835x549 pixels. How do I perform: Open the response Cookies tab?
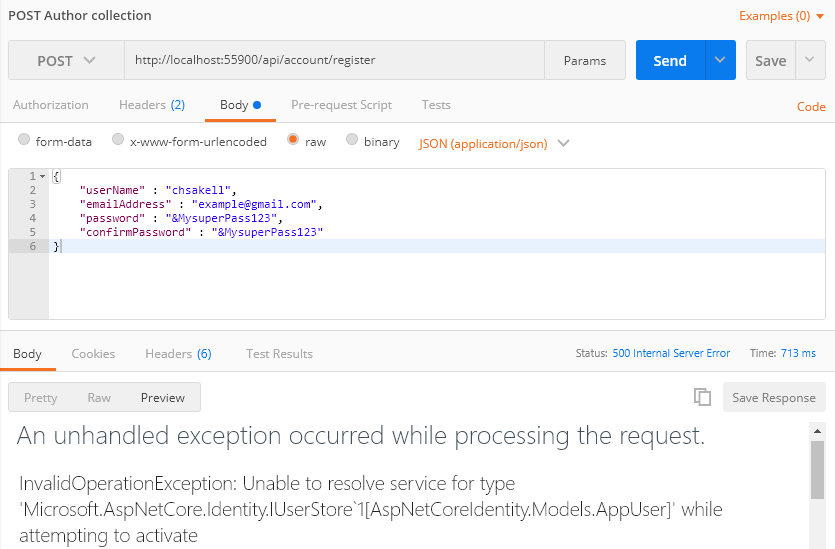tap(93, 354)
